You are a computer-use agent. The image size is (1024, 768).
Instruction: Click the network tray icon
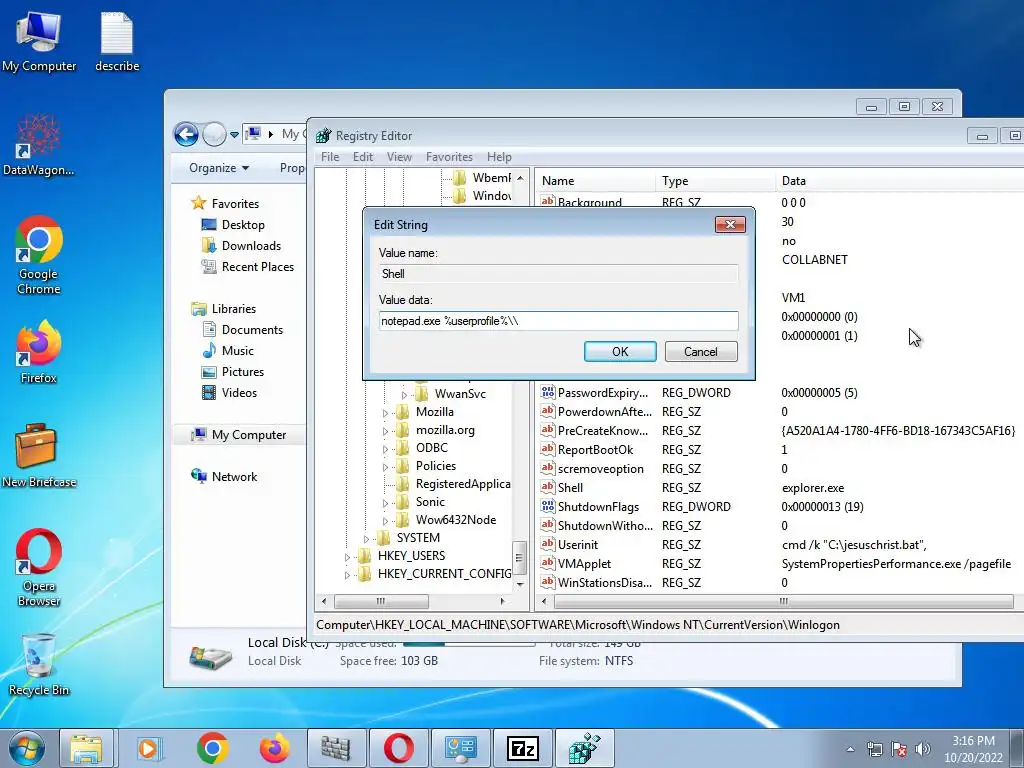(874, 749)
